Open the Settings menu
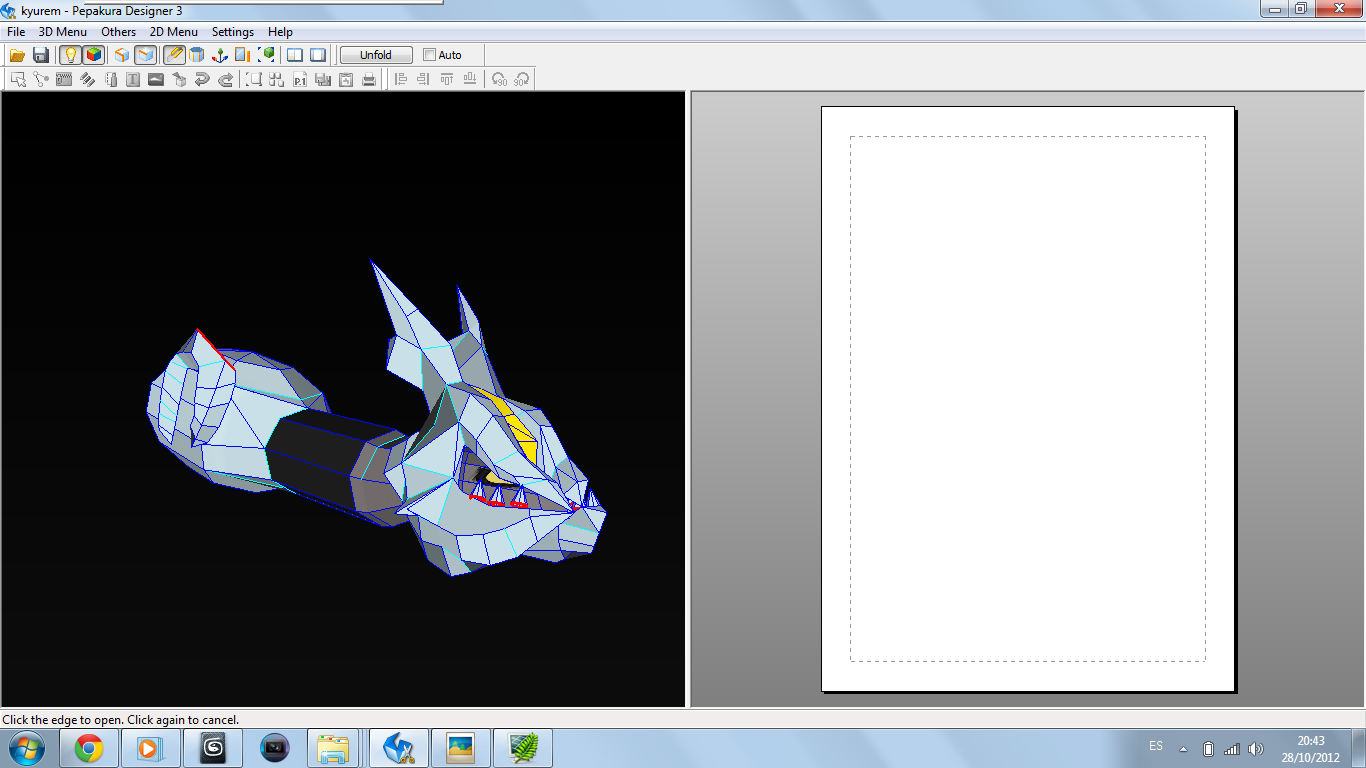This screenshot has height=768, width=1366. [233, 32]
